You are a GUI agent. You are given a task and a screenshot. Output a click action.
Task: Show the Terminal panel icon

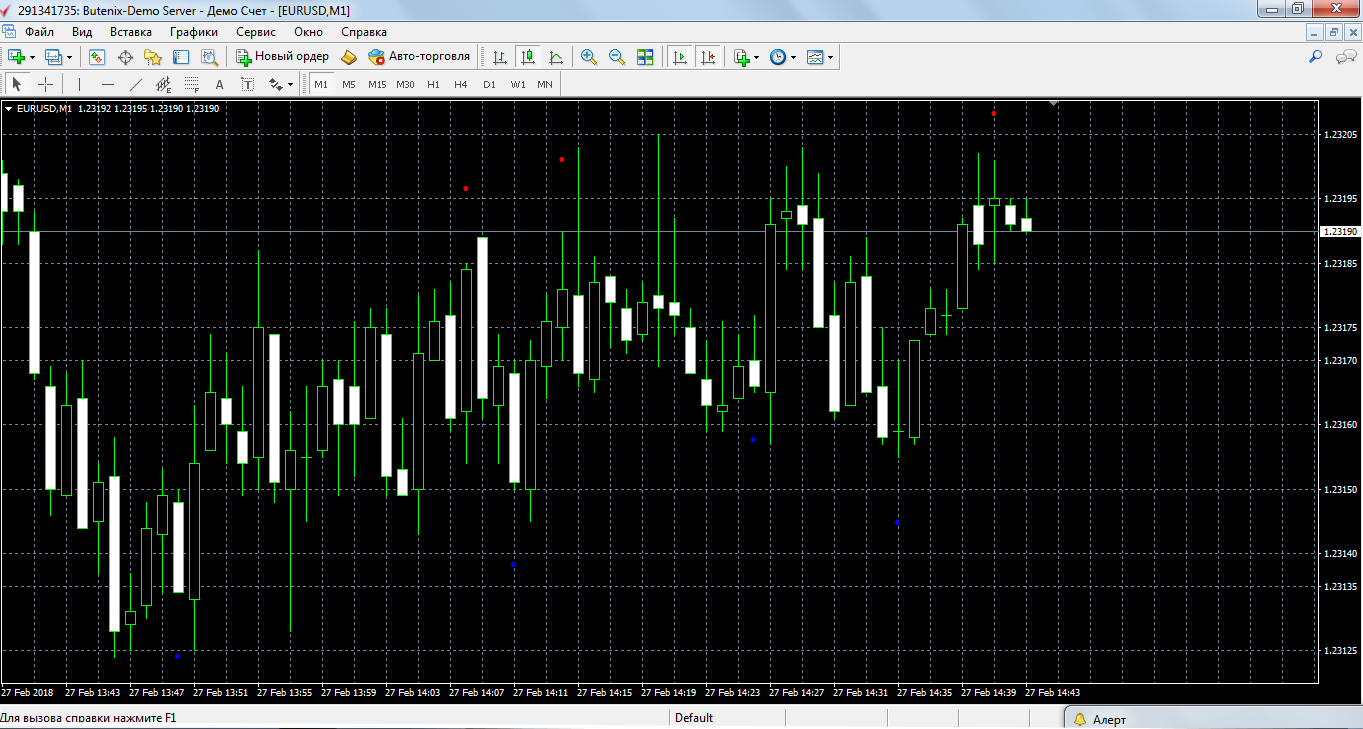(x=181, y=57)
